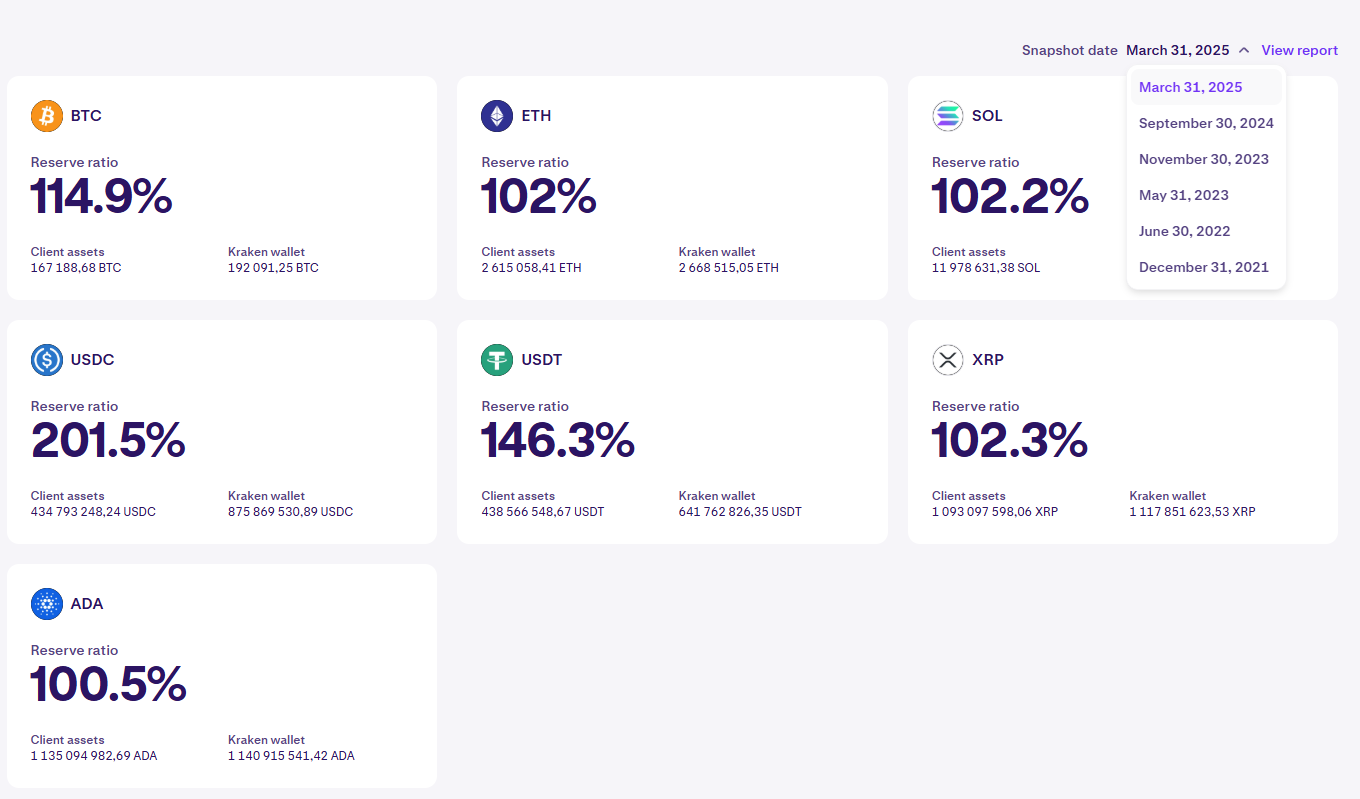Click the Cardano ADA icon
Screen dimensions: 1360x799
click(x=47, y=604)
